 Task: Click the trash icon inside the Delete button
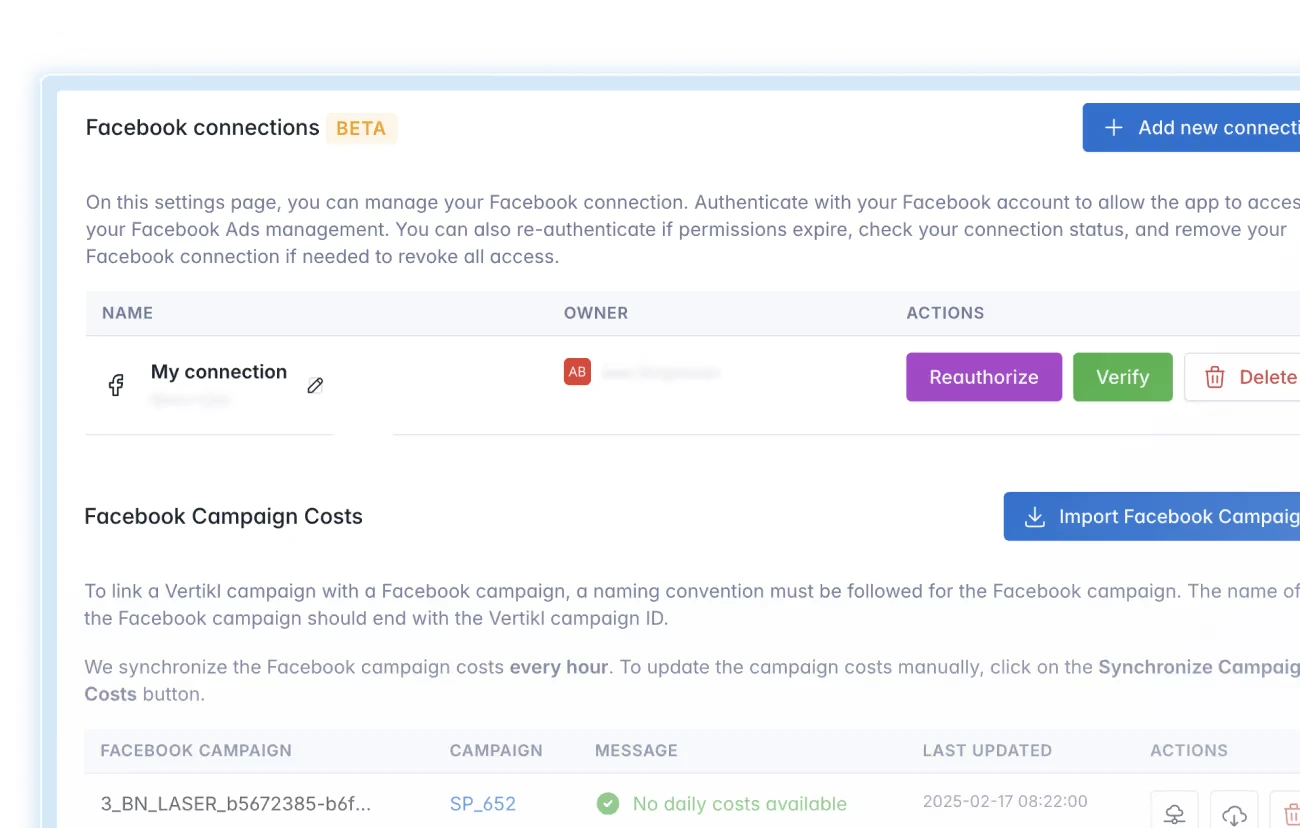pyautogui.click(x=1215, y=377)
